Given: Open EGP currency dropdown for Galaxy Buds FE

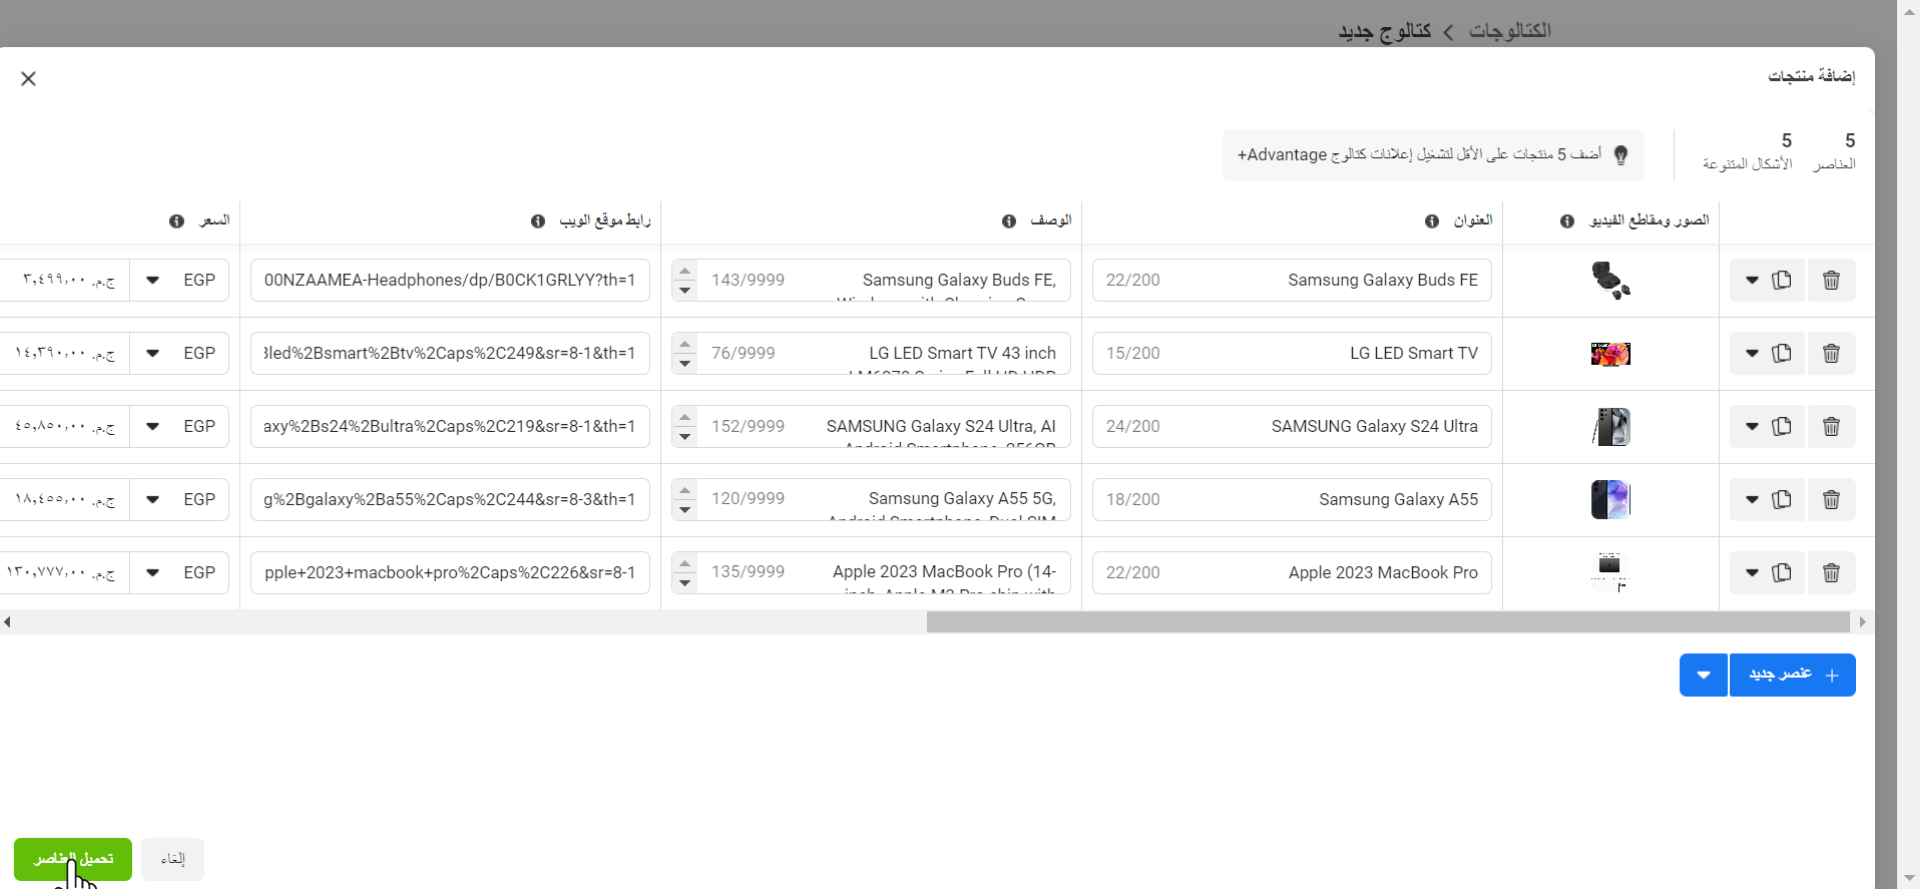Looking at the screenshot, I should point(180,280).
